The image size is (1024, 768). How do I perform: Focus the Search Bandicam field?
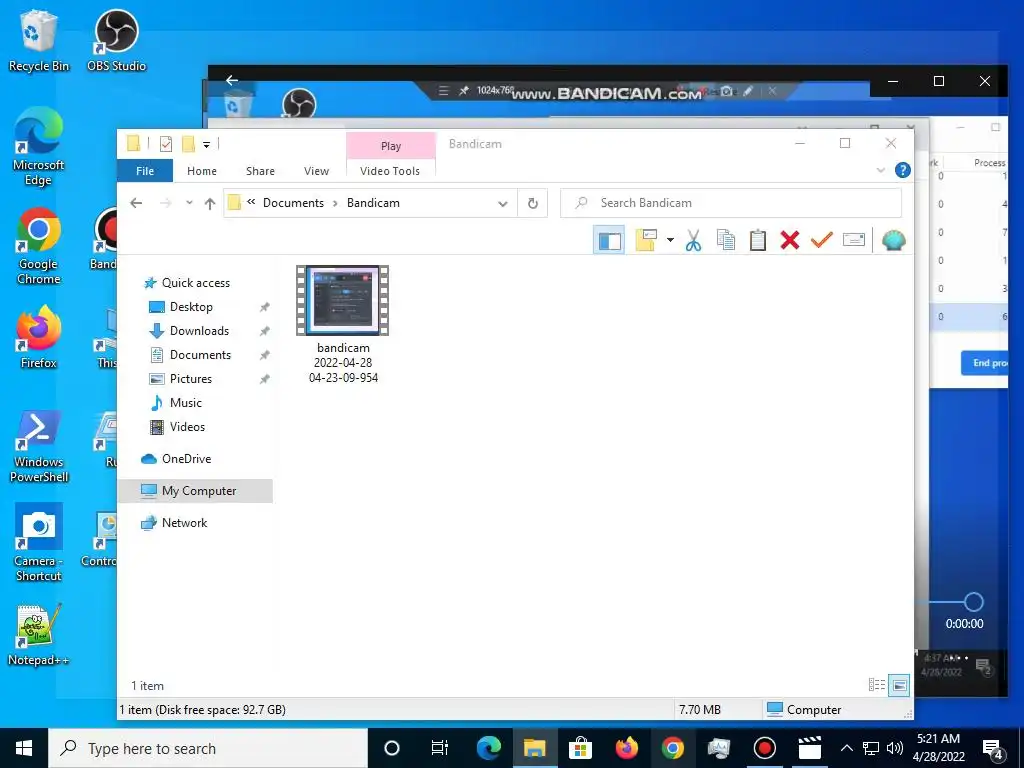pos(731,203)
